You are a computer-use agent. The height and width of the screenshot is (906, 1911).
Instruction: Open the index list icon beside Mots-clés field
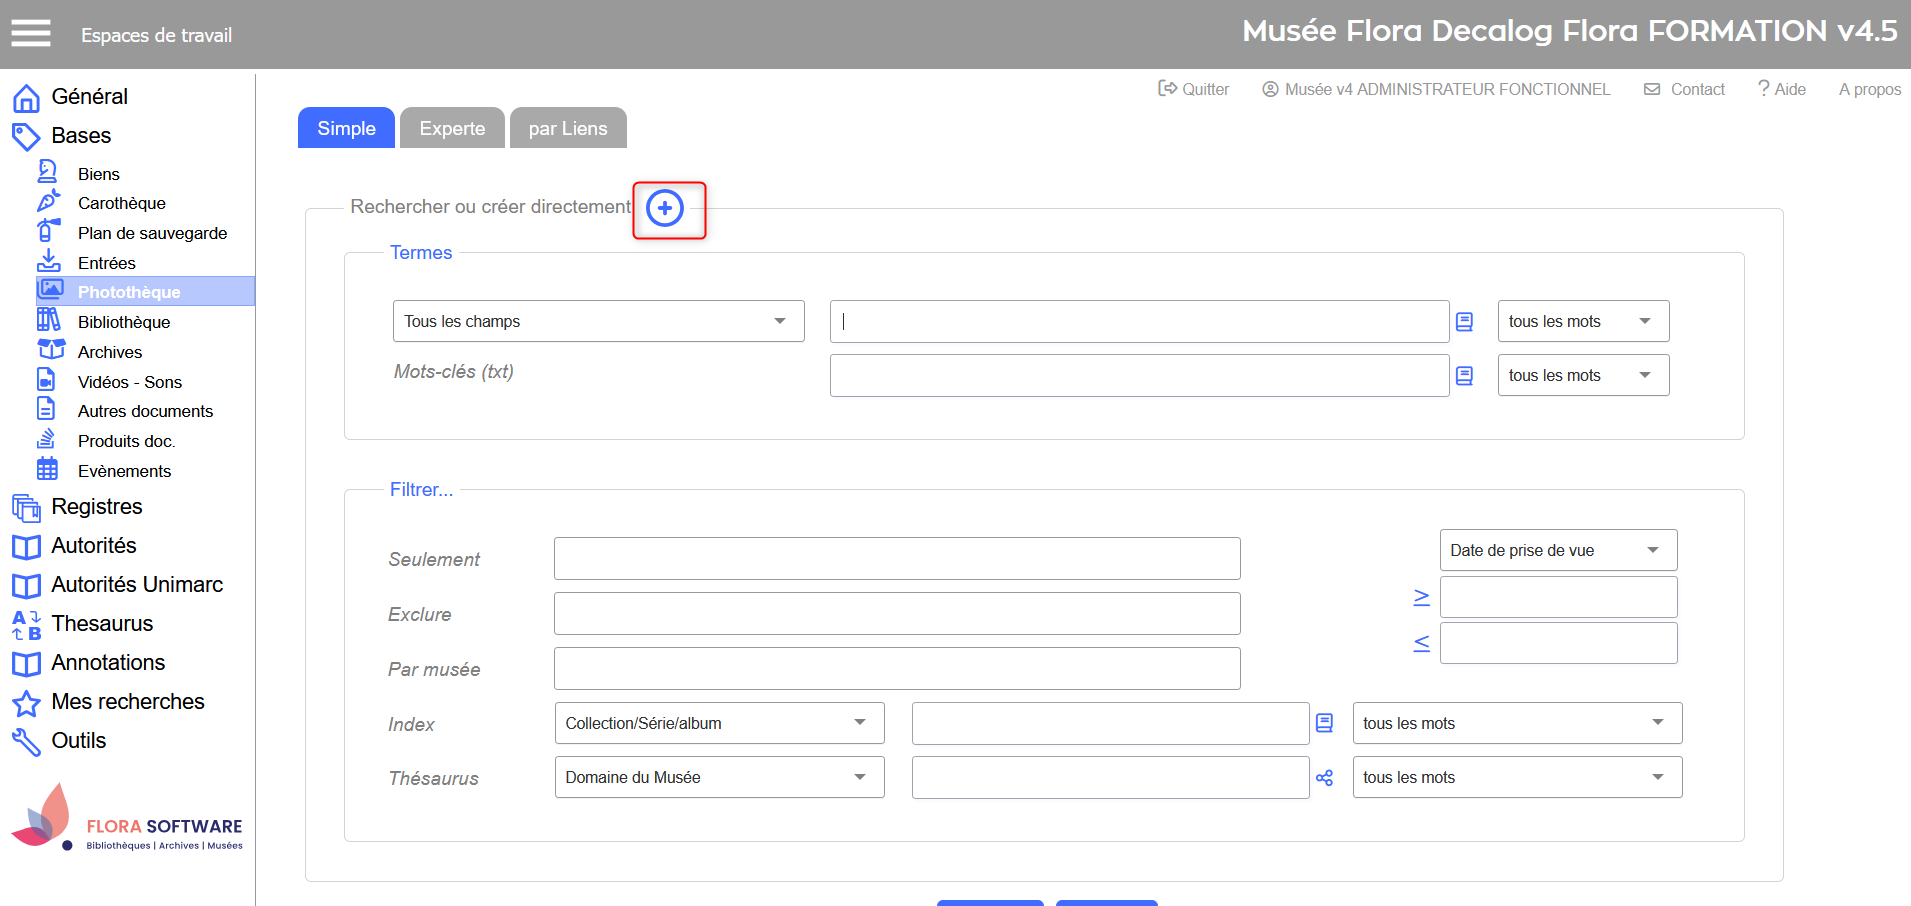click(1464, 376)
